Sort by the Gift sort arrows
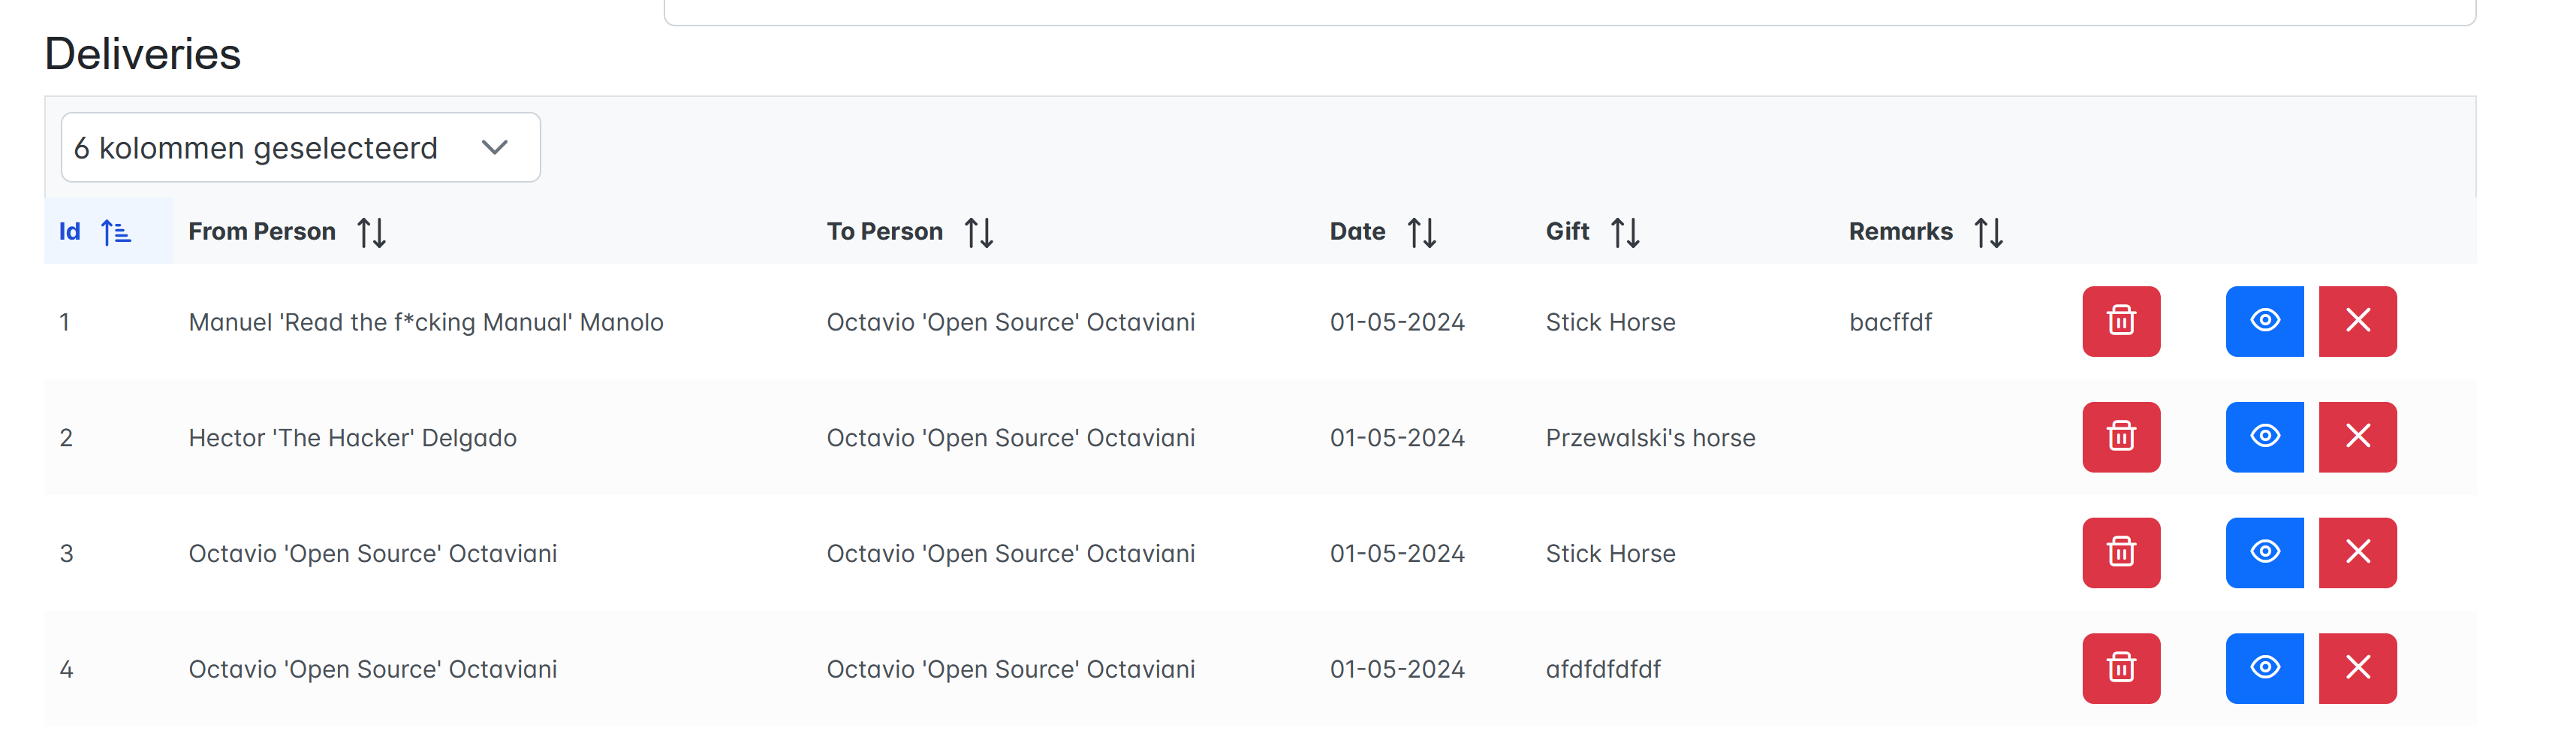2576x731 pixels. click(x=1626, y=232)
